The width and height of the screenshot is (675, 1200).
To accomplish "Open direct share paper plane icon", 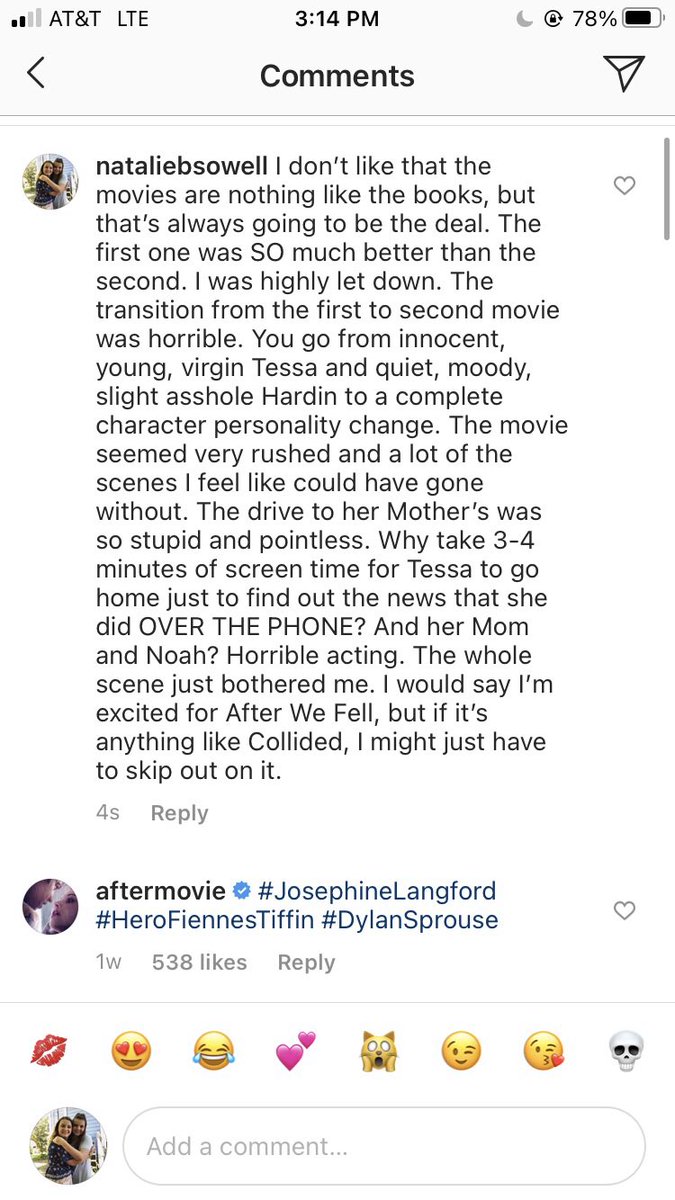I will [622, 74].
